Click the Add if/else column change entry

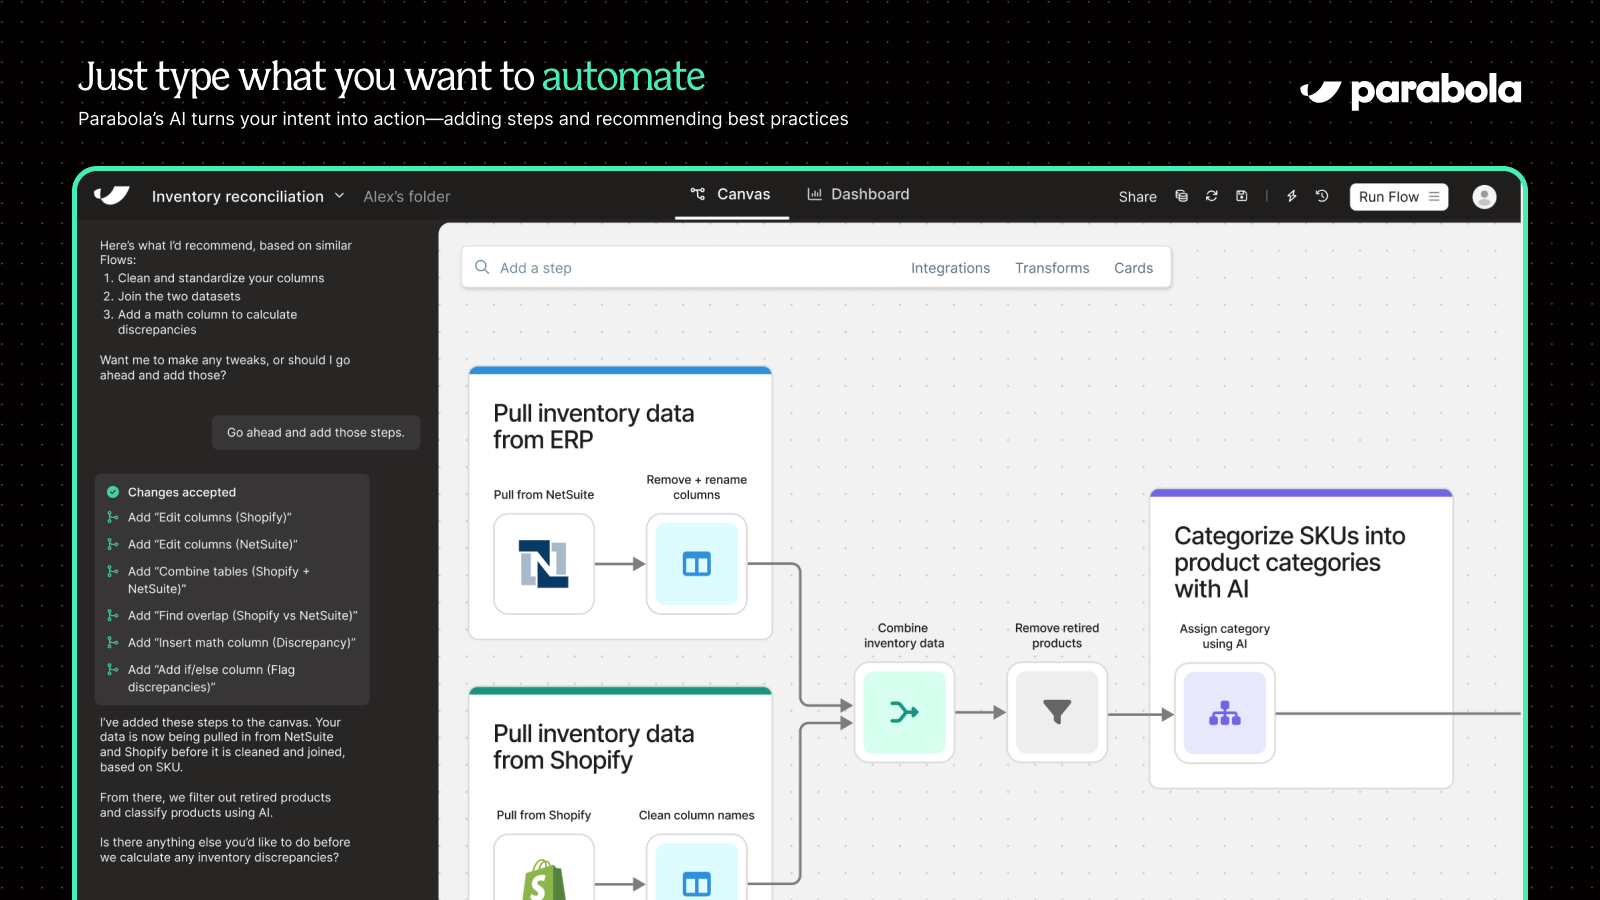[x=212, y=678]
